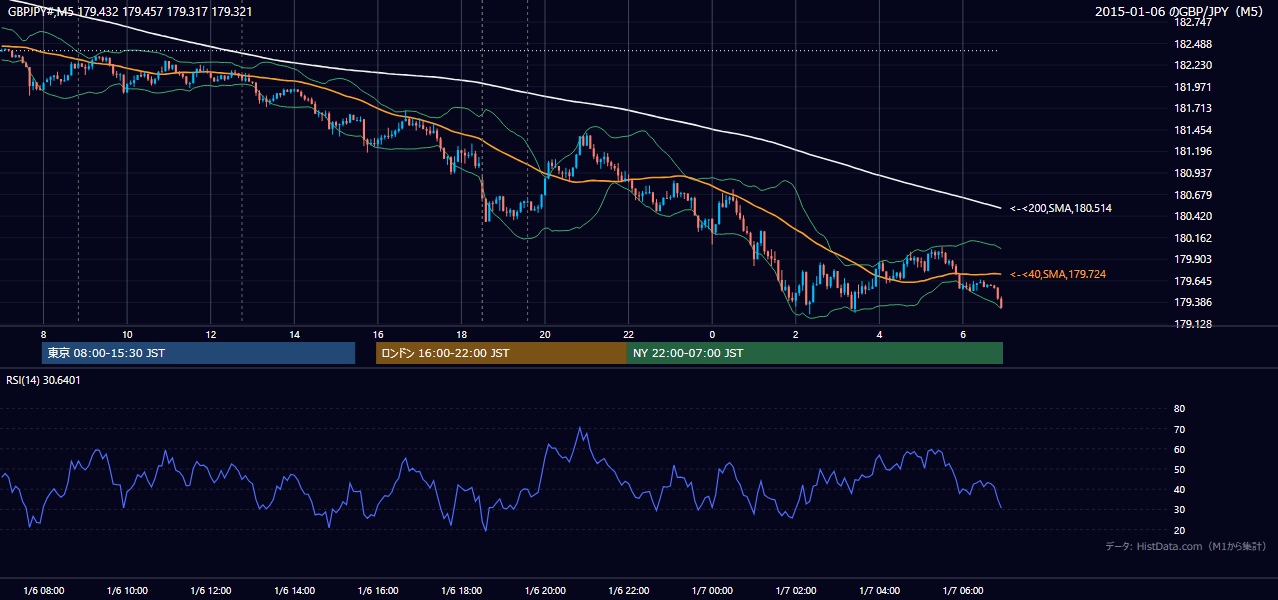The width and height of the screenshot is (1278, 600).
Task: Click the HistData.com data source credit
Action: [1185, 546]
